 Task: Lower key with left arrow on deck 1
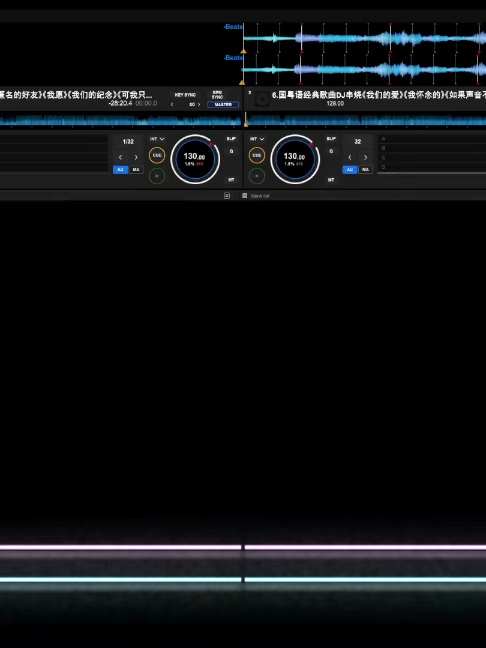(x=172, y=105)
